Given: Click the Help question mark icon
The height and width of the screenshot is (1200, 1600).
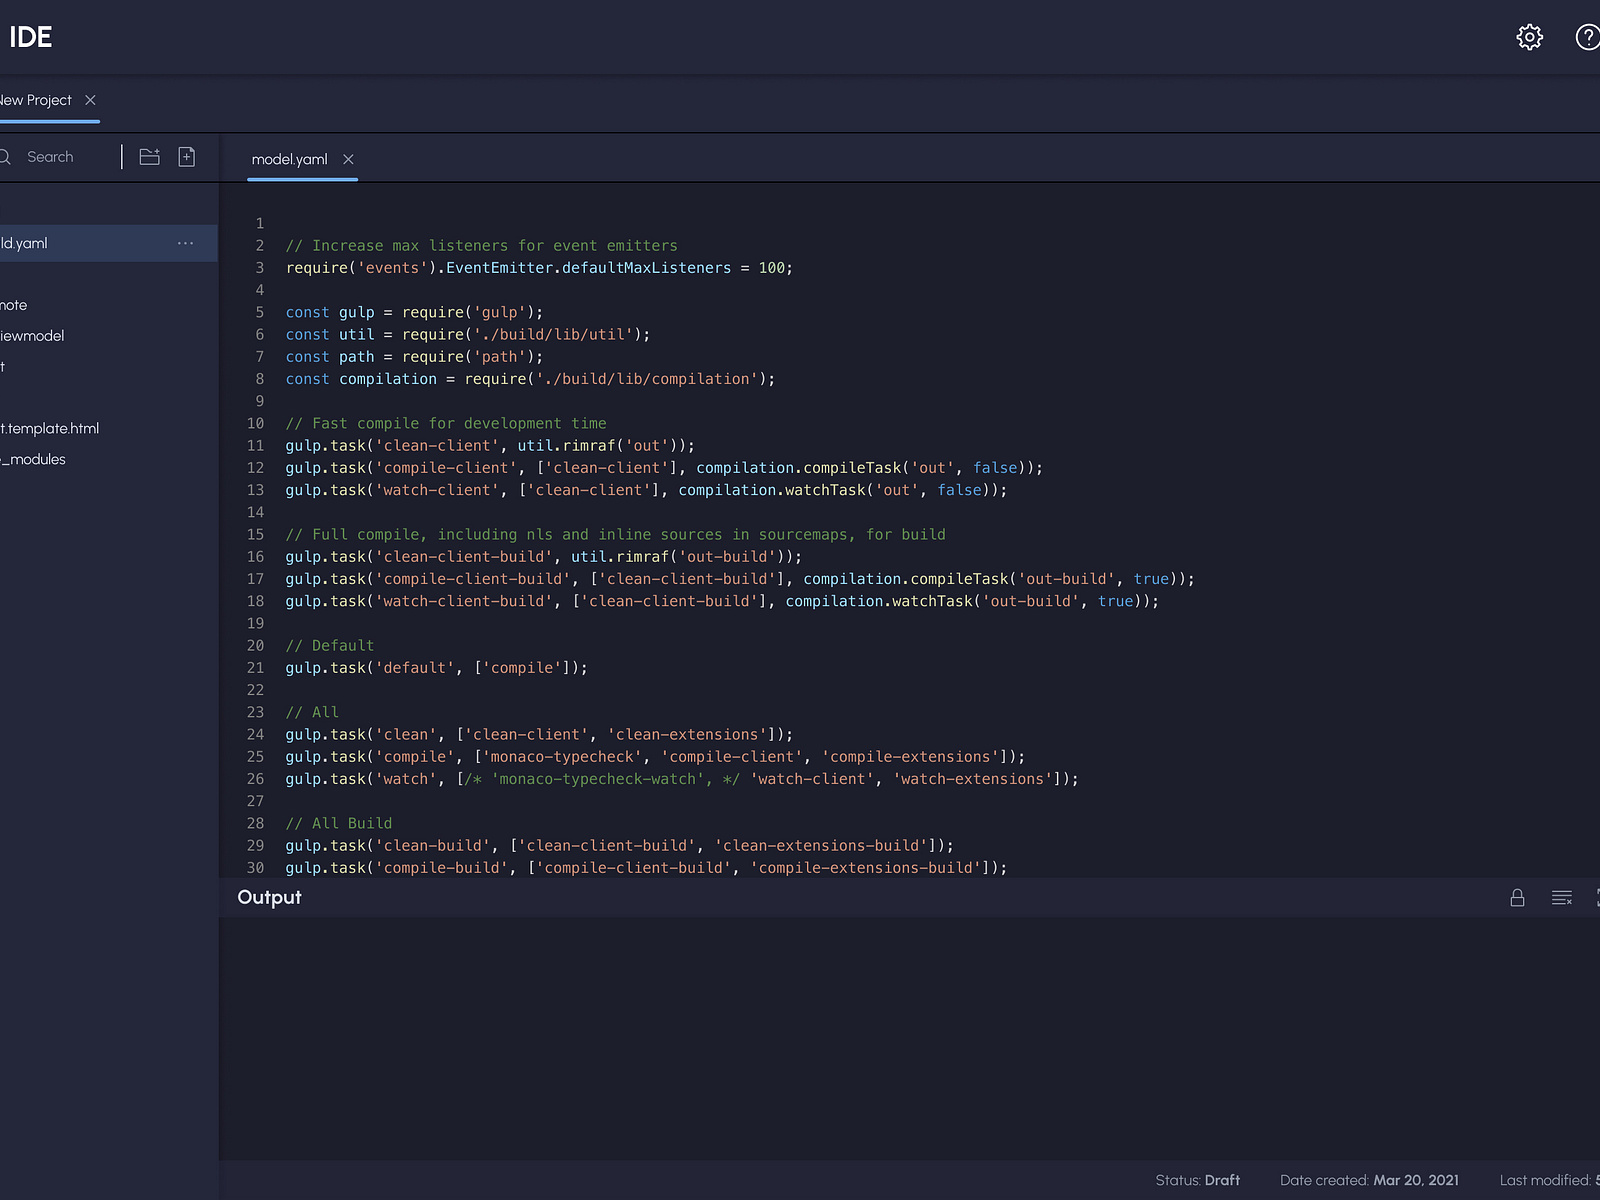Looking at the screenshot, I should pyautogui.click(x=1589, y=36).
